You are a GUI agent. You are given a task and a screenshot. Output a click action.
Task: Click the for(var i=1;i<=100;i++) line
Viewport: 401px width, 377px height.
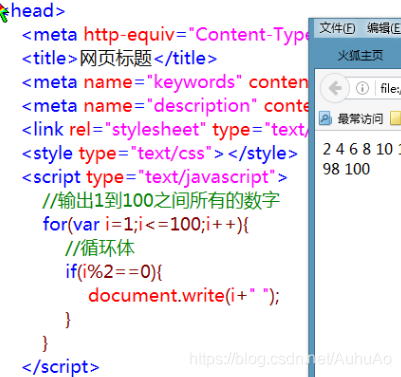146,225
